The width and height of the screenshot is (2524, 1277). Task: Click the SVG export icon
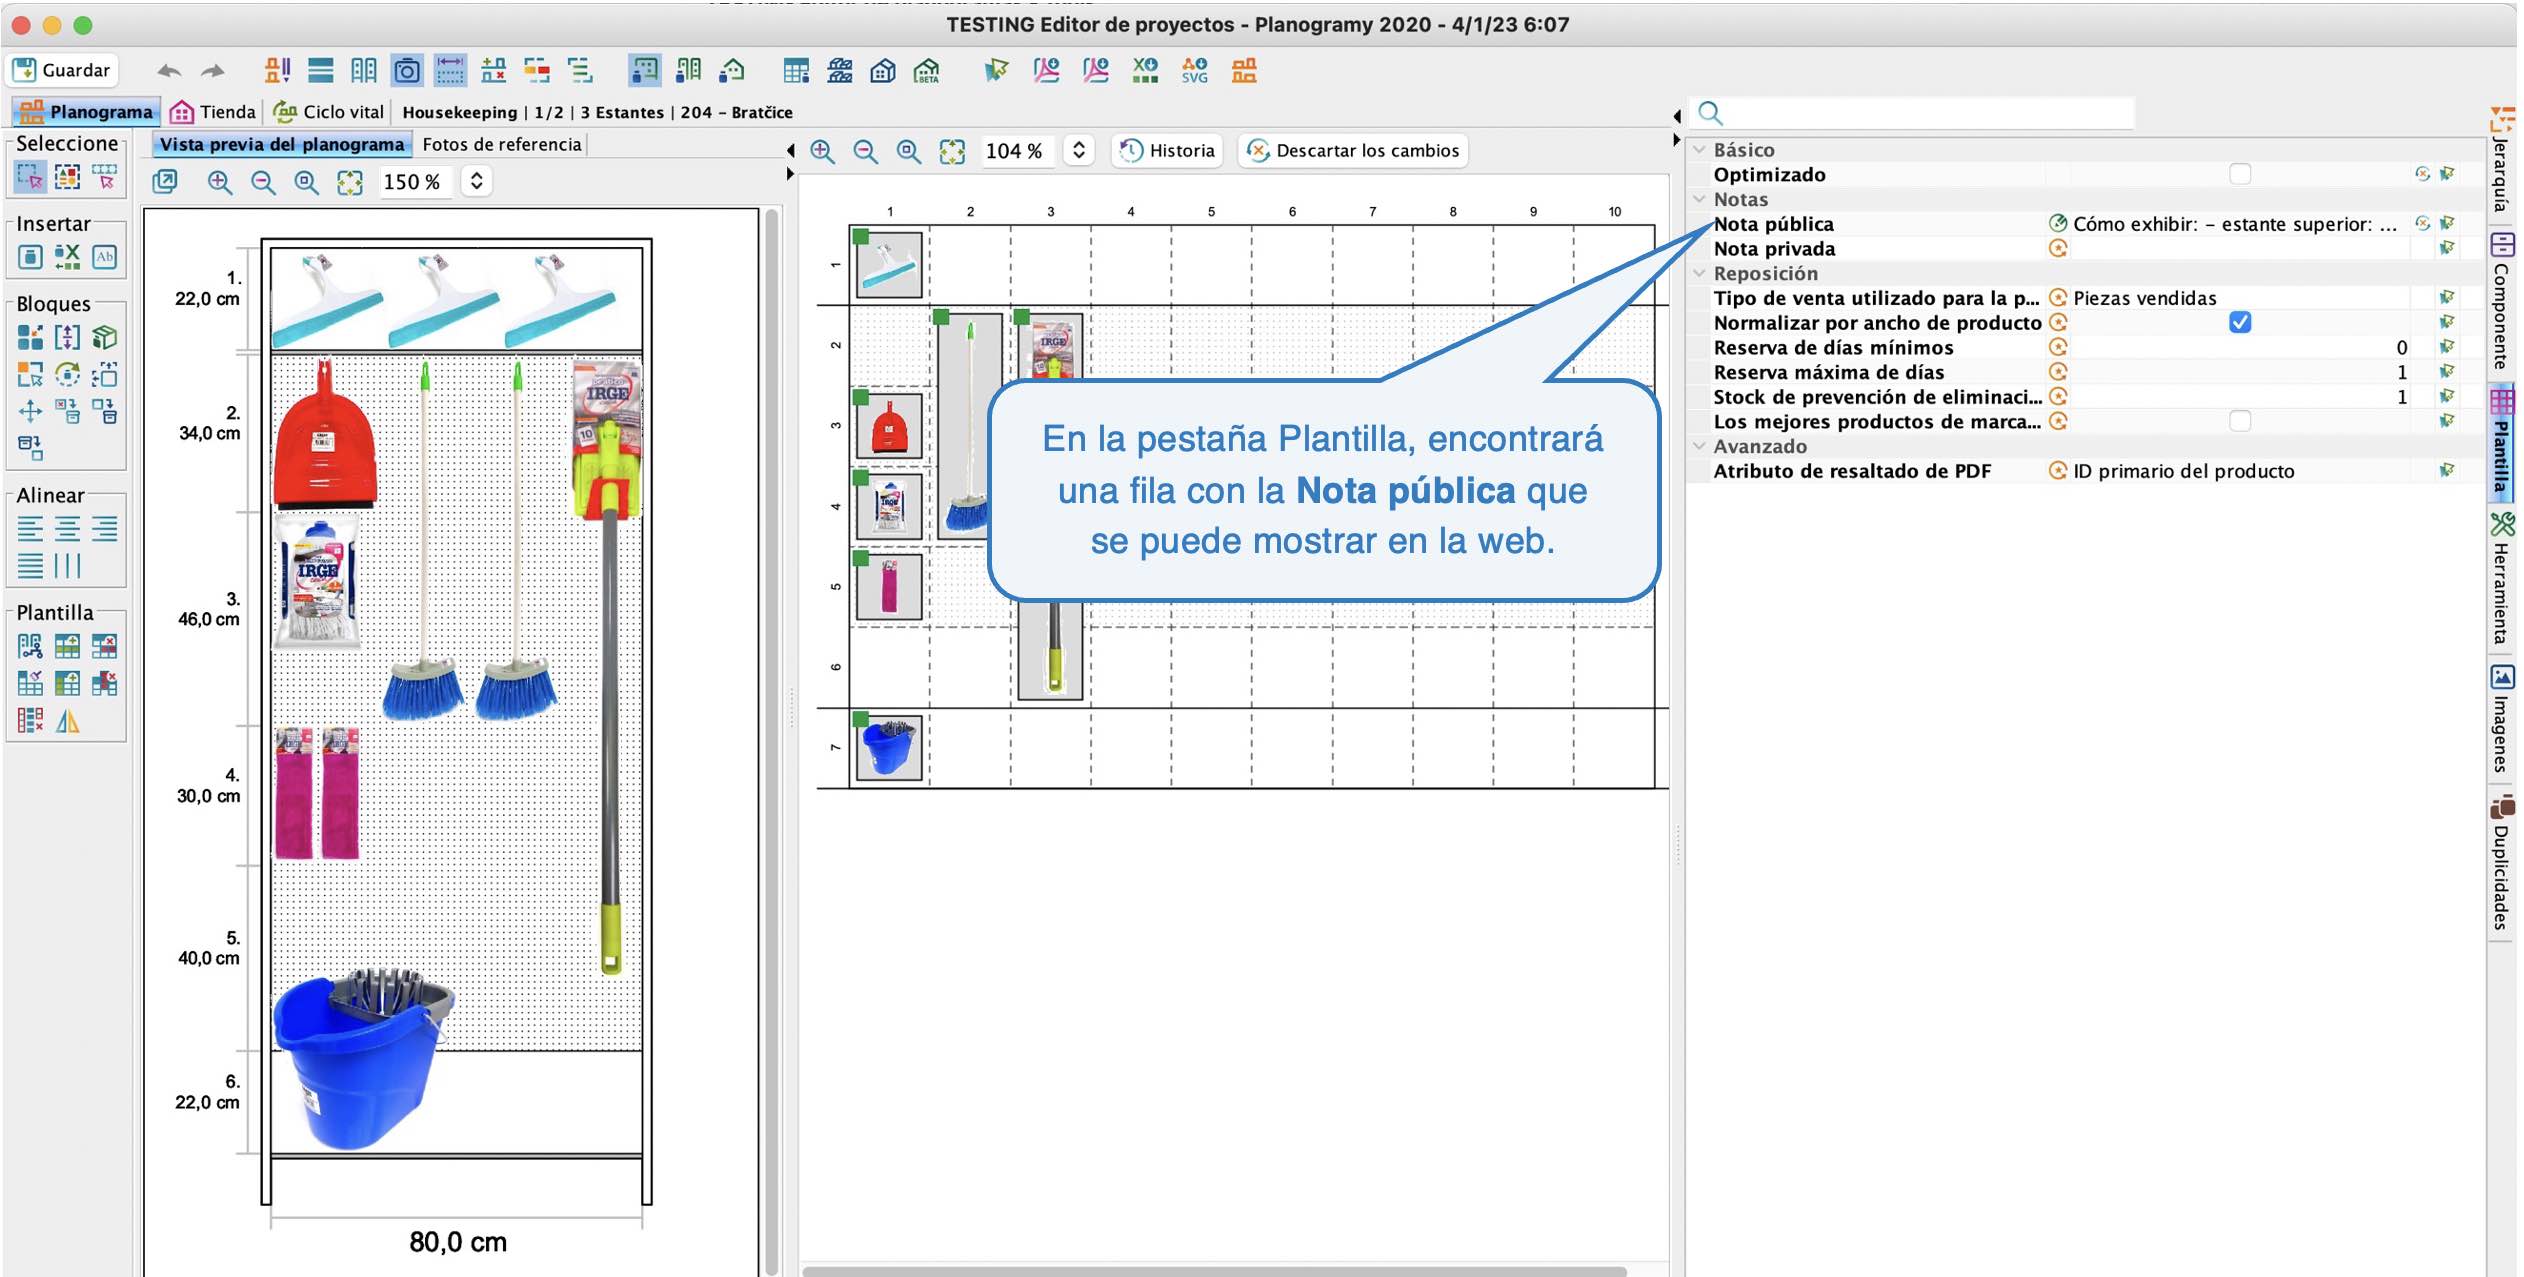1194,70
